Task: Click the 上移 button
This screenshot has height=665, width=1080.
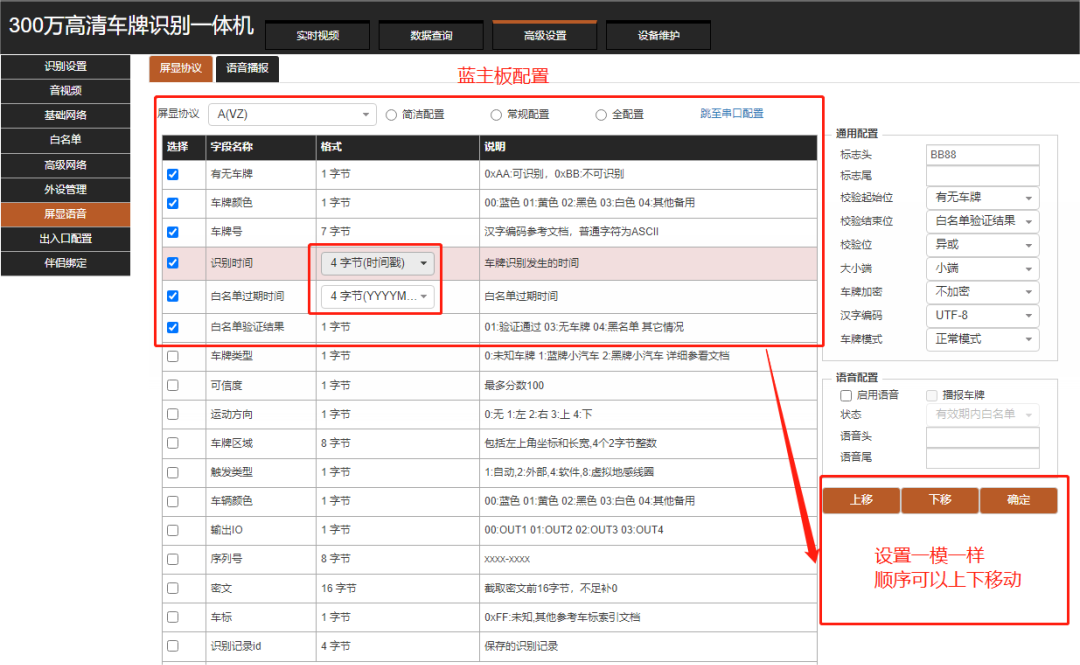Action: (x=861, y=500)
